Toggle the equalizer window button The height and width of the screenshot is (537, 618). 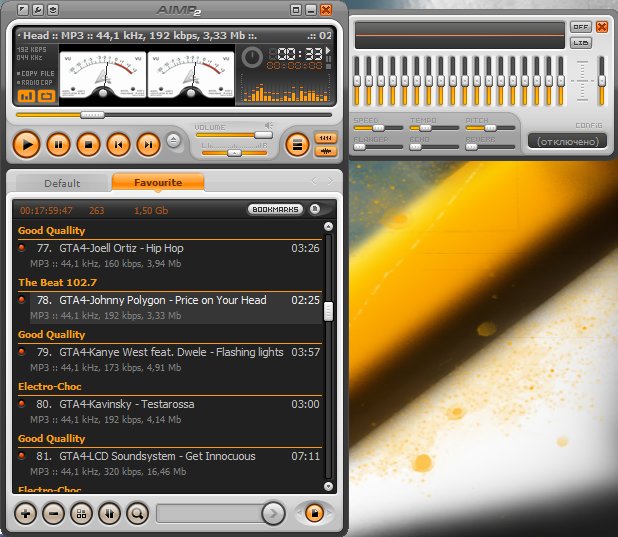click(326, 138)
